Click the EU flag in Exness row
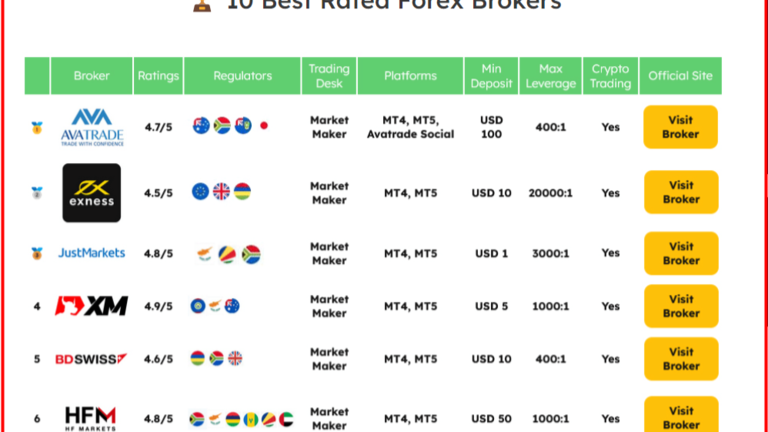Viewport: 768px width, 432px height. (x=200, y=192)
